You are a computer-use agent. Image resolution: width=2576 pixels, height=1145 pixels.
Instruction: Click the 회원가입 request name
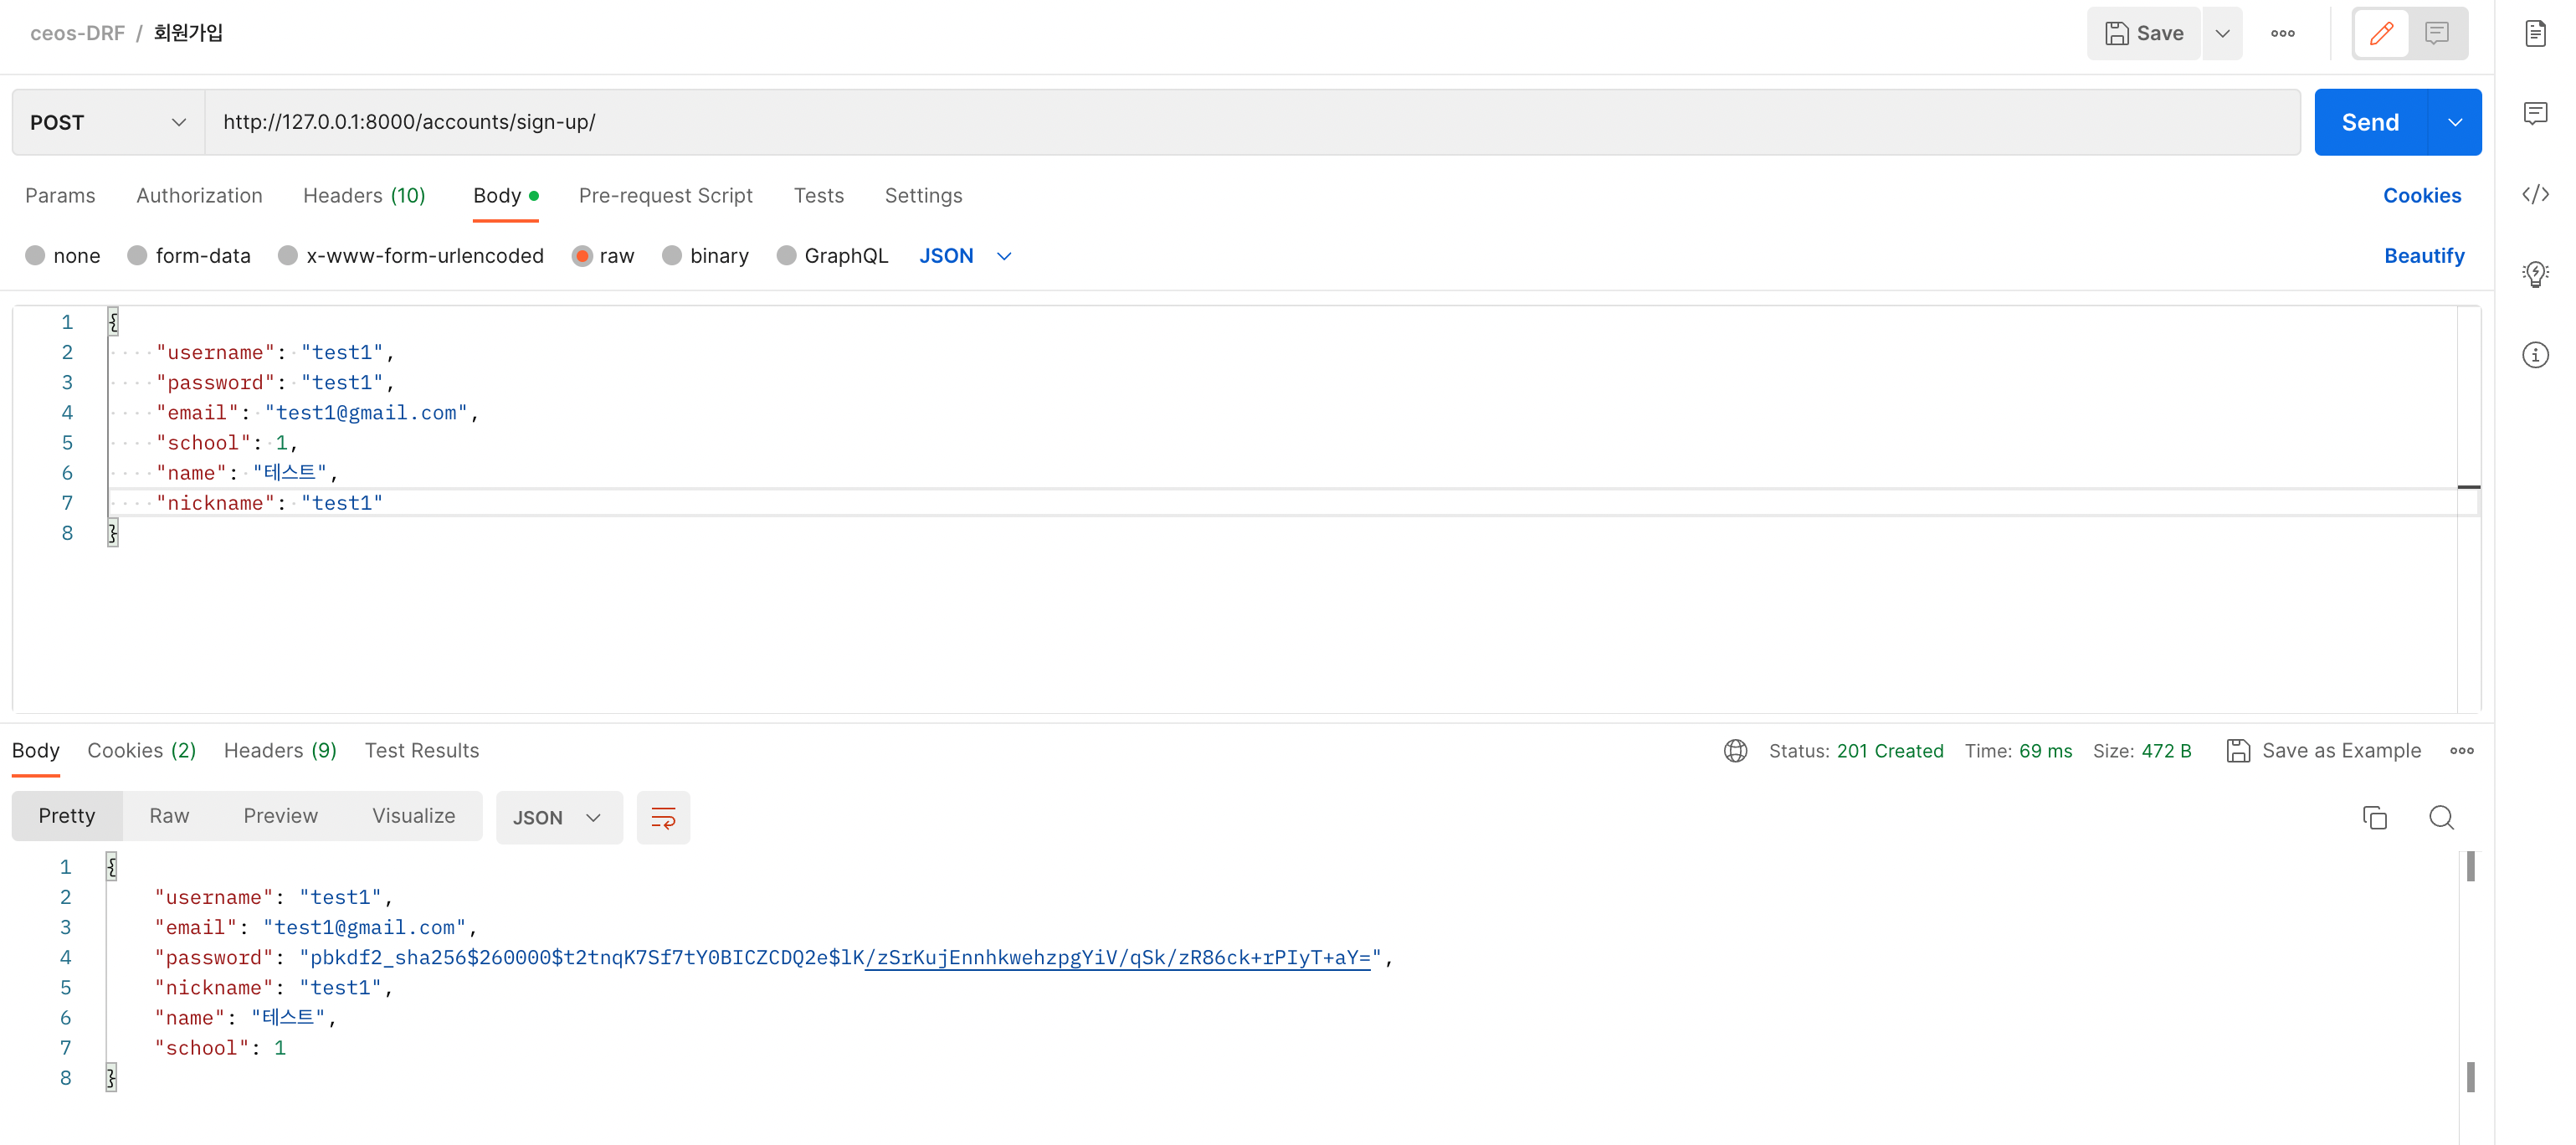coord(188,33)
